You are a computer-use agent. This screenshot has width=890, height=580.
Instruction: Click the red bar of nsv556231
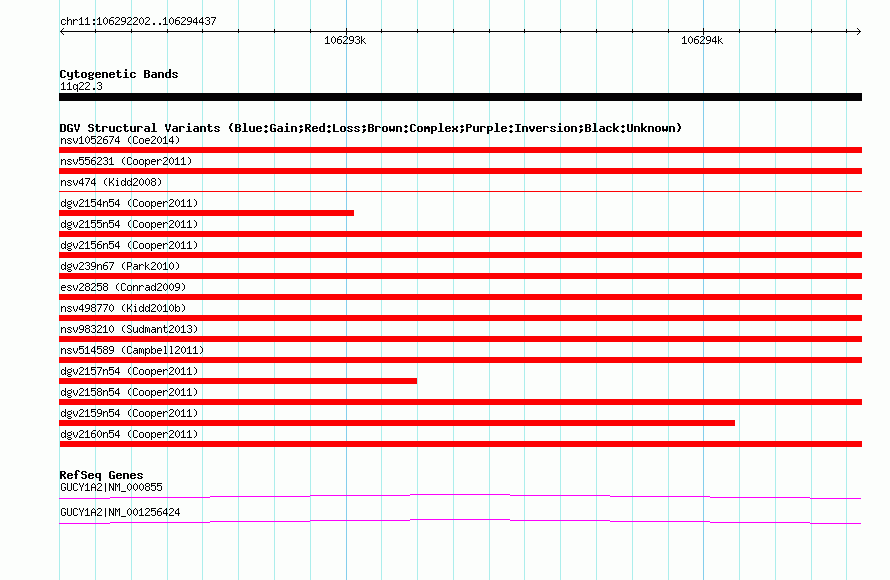click(460, 171)
